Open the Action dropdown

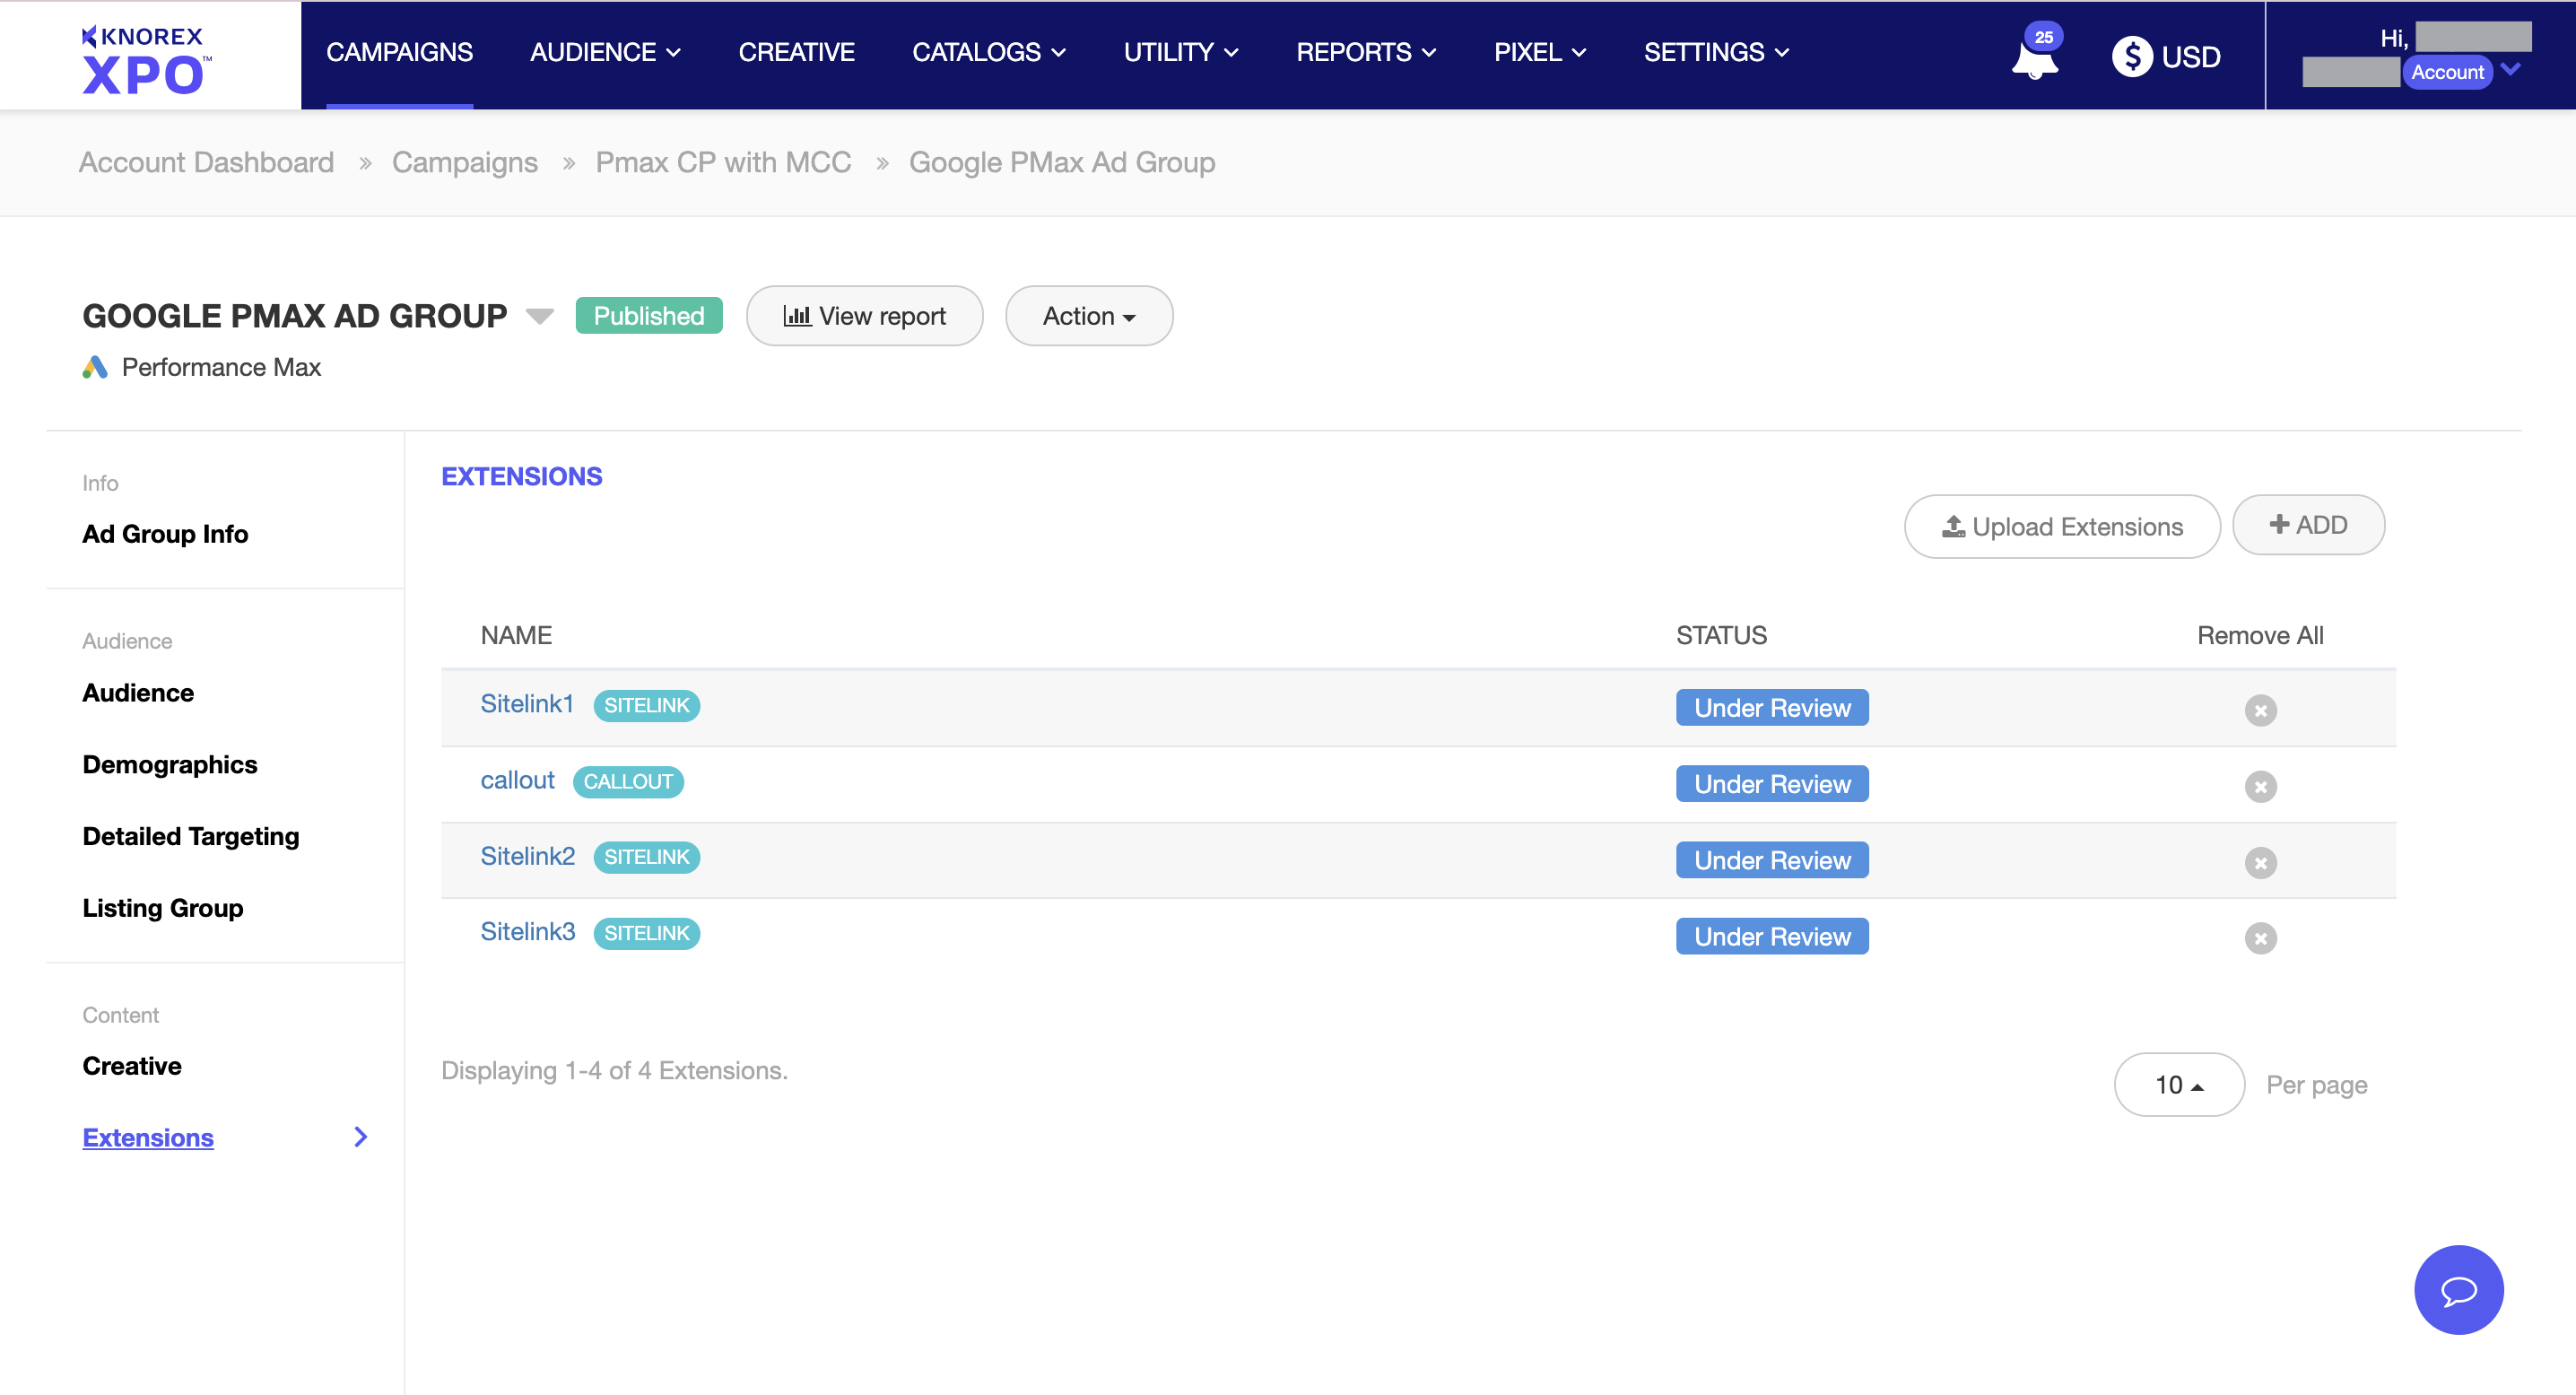pos(1088,316)
